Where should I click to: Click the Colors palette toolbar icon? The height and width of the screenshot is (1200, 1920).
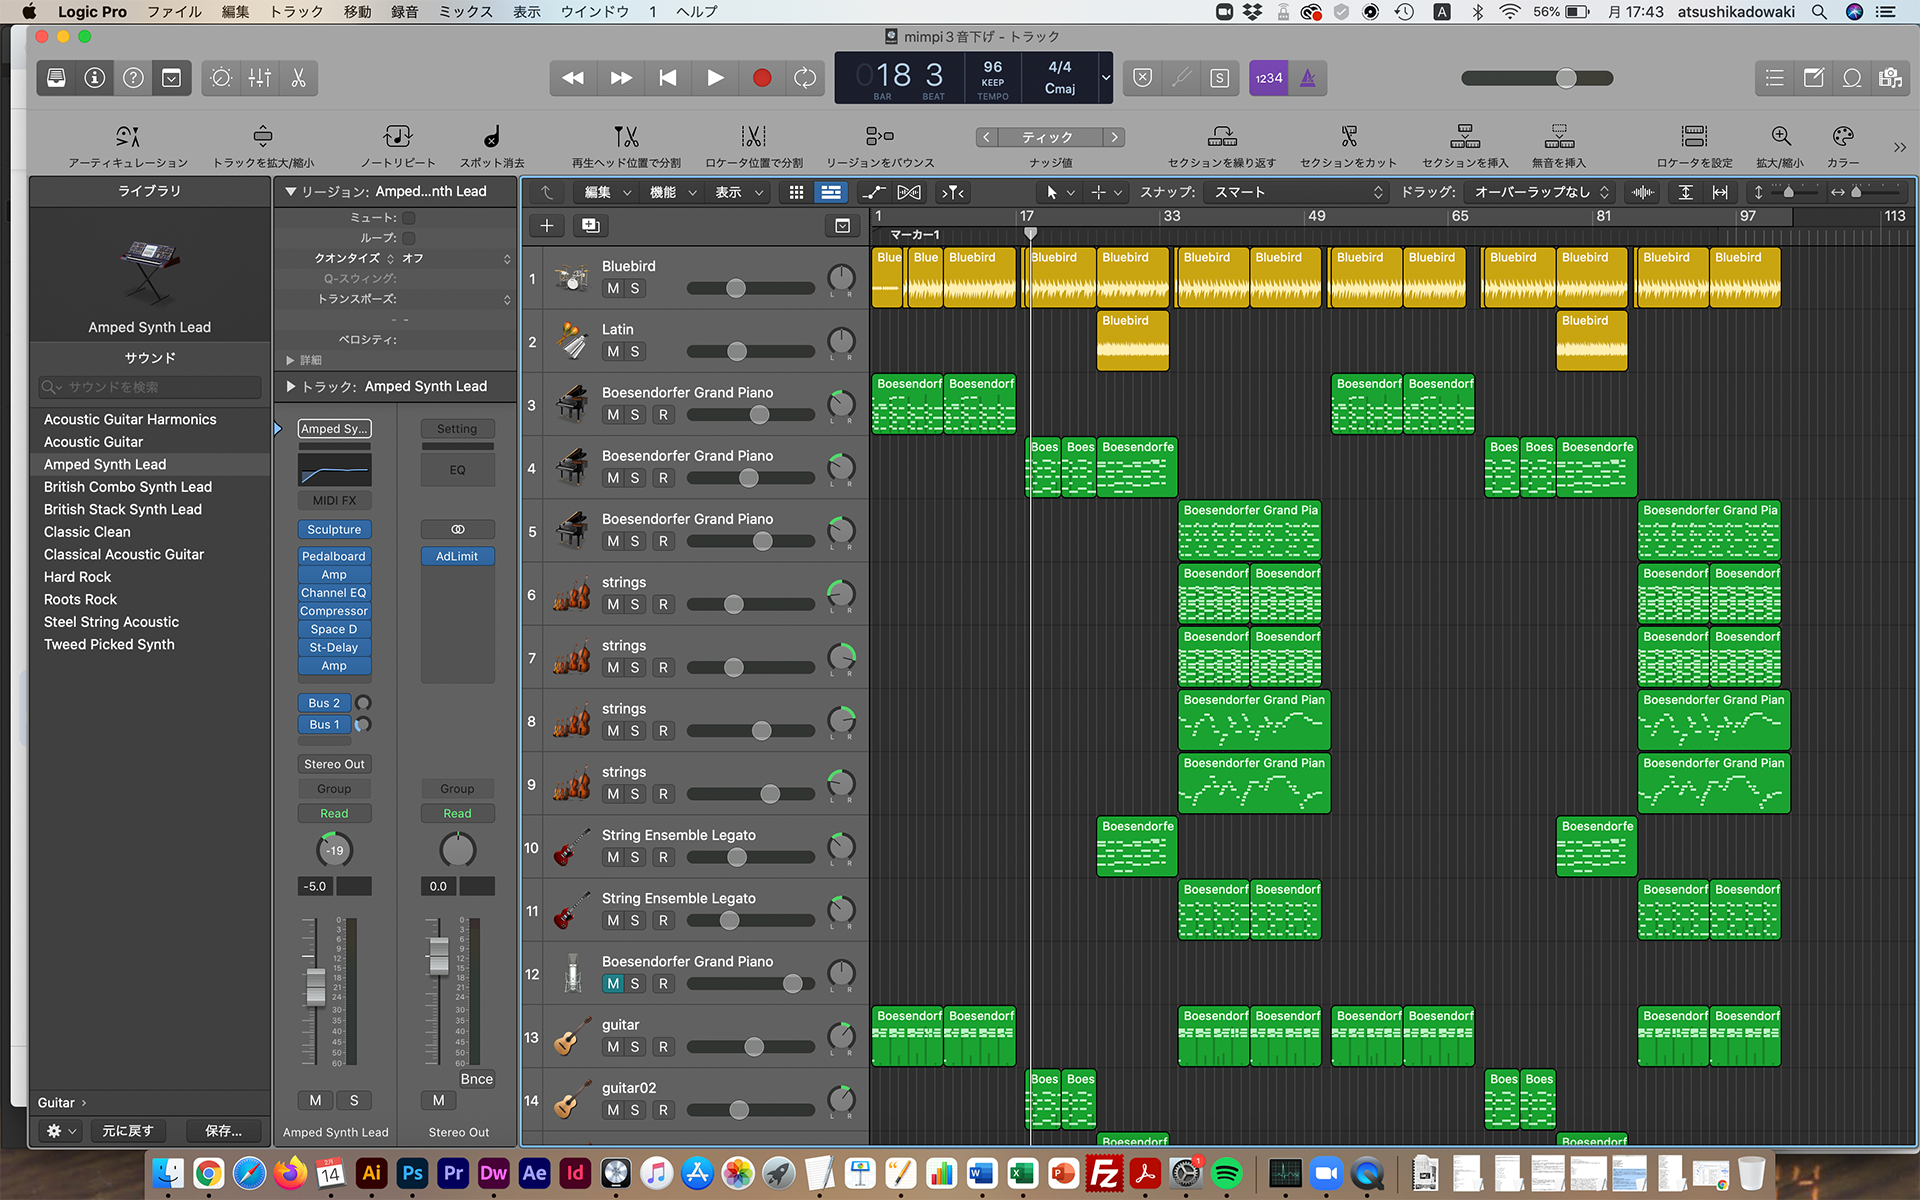[x=1843, y=137]
